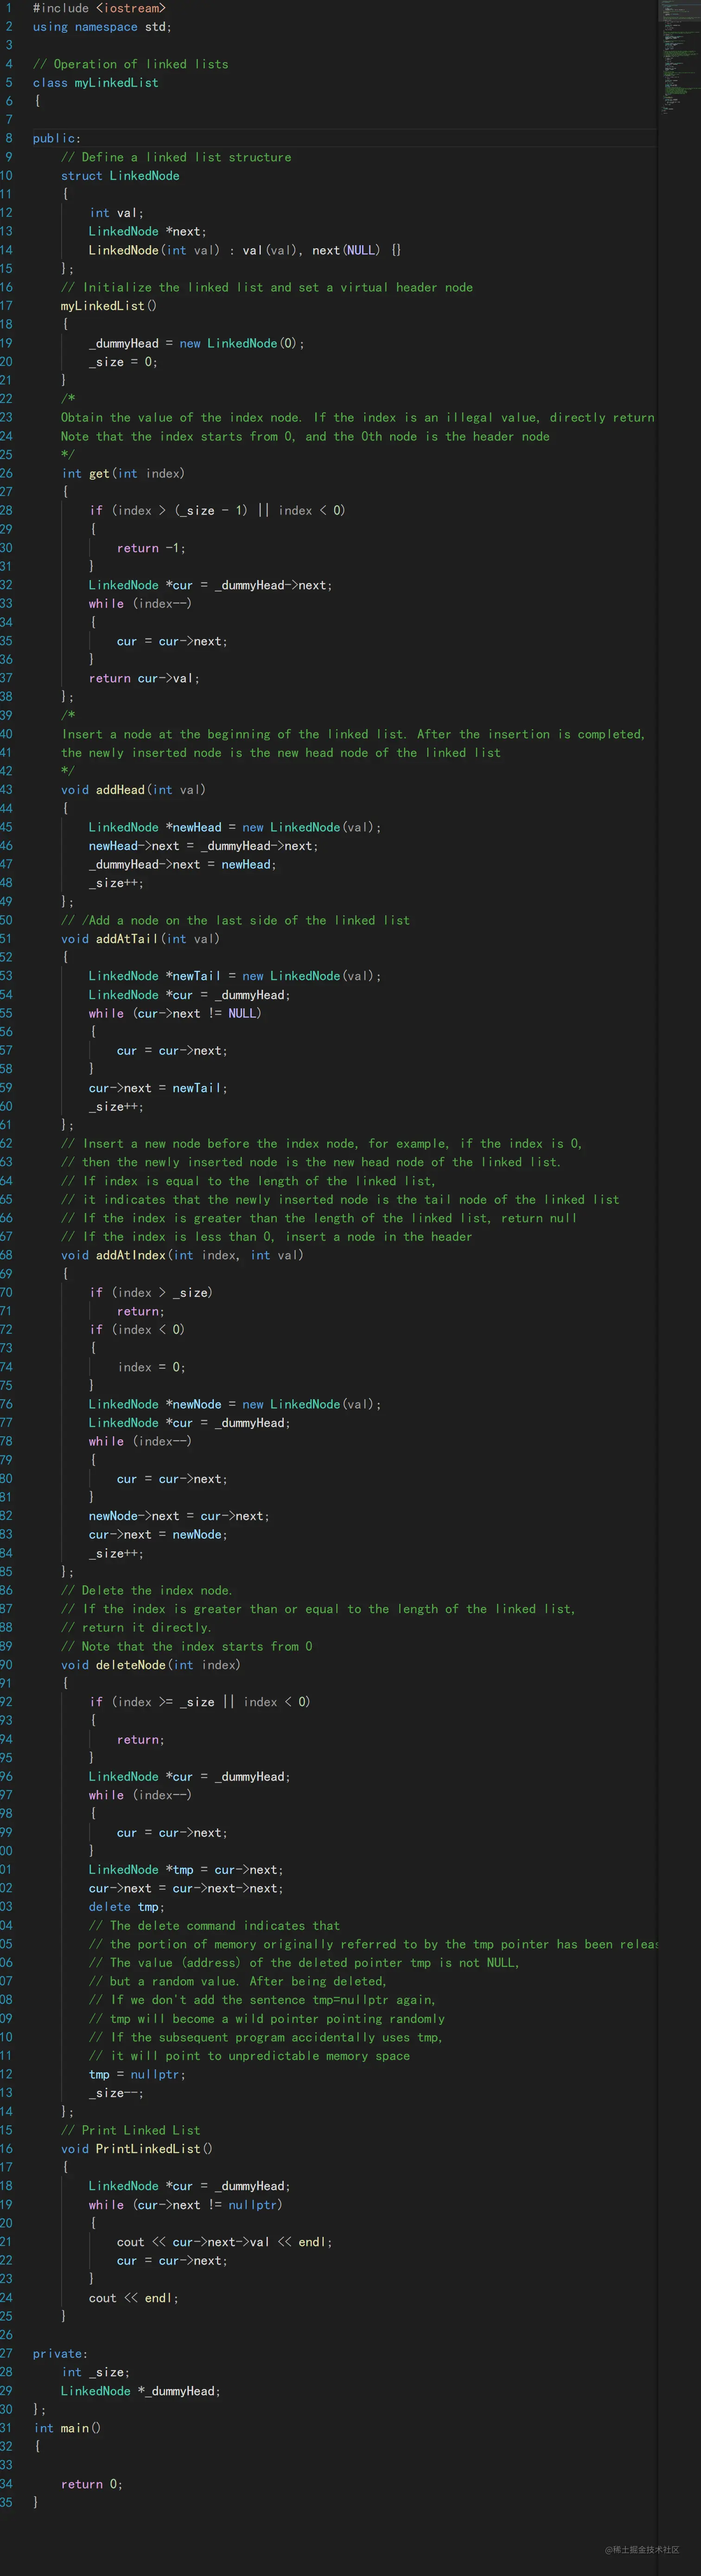This screenshot has height=2576, width=701.
Task: Click 'while (cur->next != NULL)' loop line
Action: coord(175,1014)
